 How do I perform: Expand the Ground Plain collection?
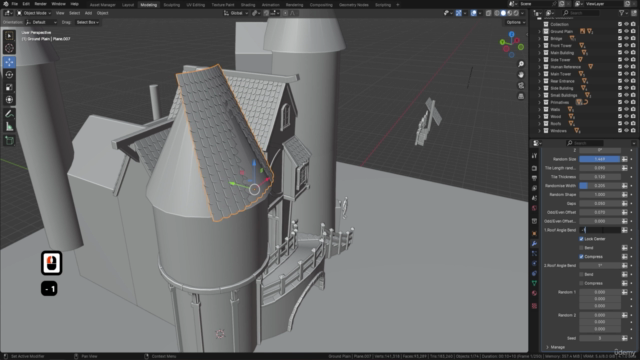click(540, 31)
